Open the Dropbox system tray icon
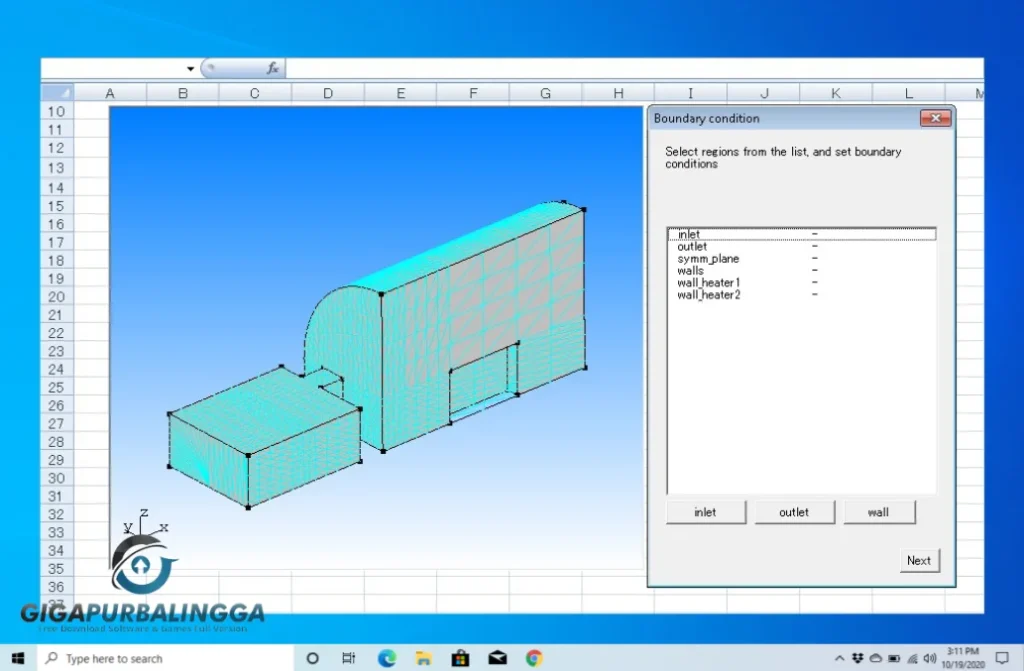 (859, 658)
